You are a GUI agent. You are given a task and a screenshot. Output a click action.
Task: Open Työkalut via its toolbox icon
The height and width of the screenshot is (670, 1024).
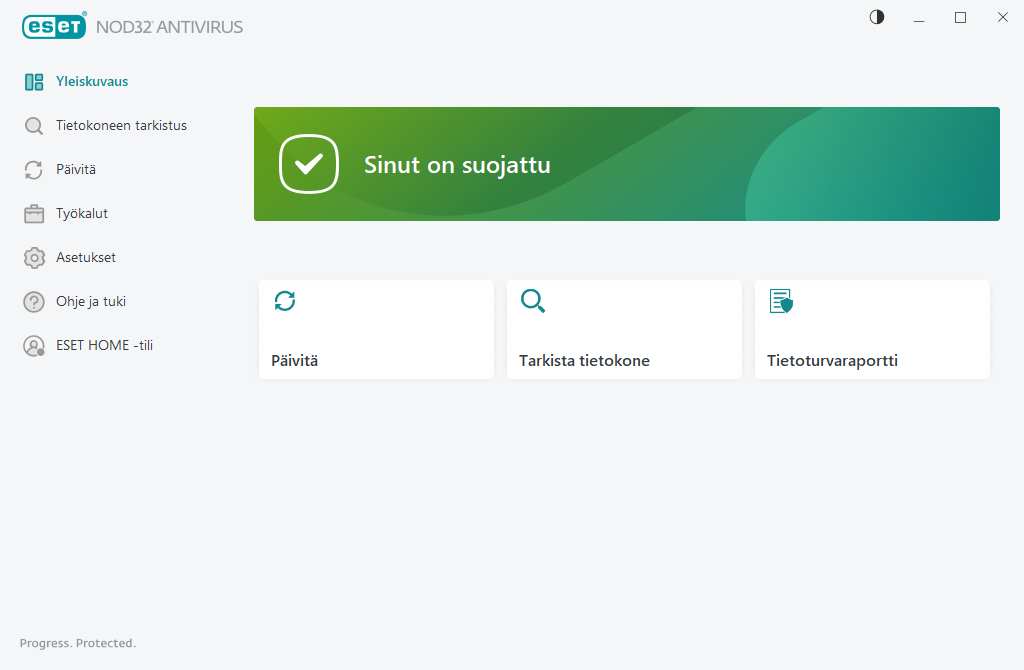click(x=31, y=213)
